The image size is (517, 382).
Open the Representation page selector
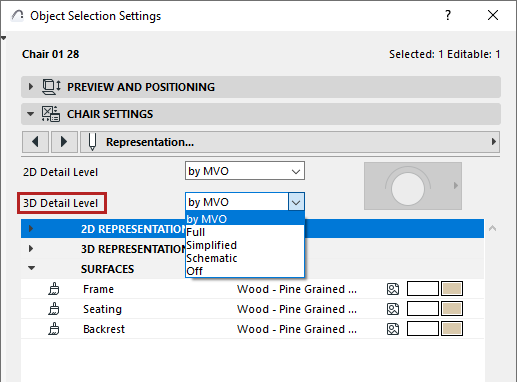[x=290, y=142]
